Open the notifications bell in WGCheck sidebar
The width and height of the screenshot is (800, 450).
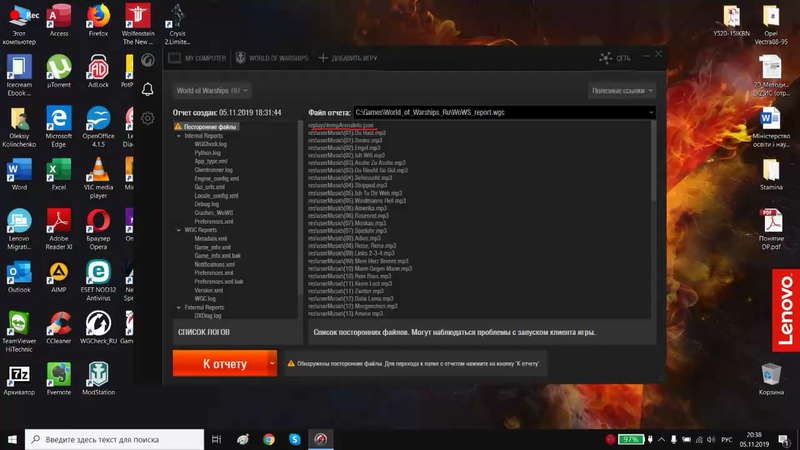(x=147, y=89)
